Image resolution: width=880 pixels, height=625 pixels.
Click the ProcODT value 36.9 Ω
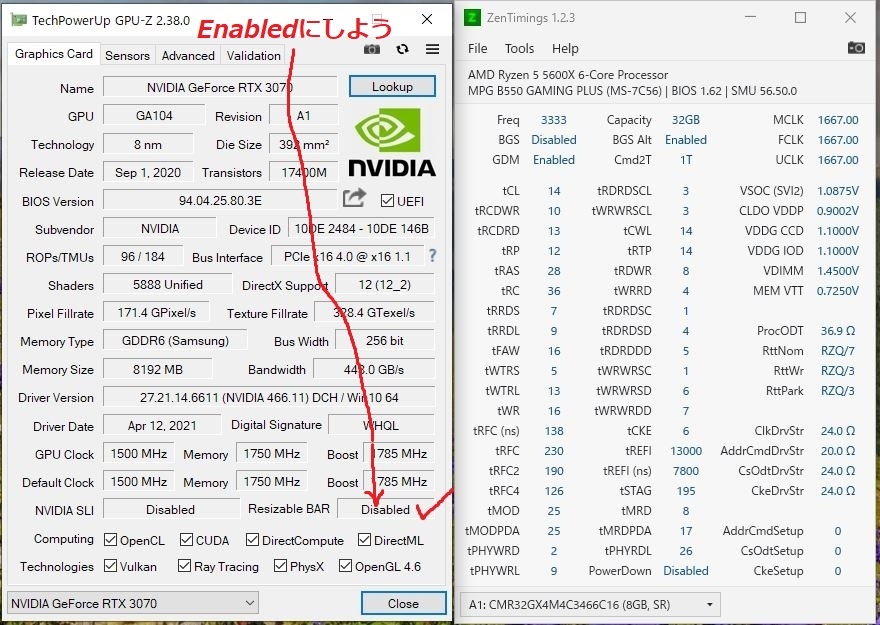(x=837, y=331)
